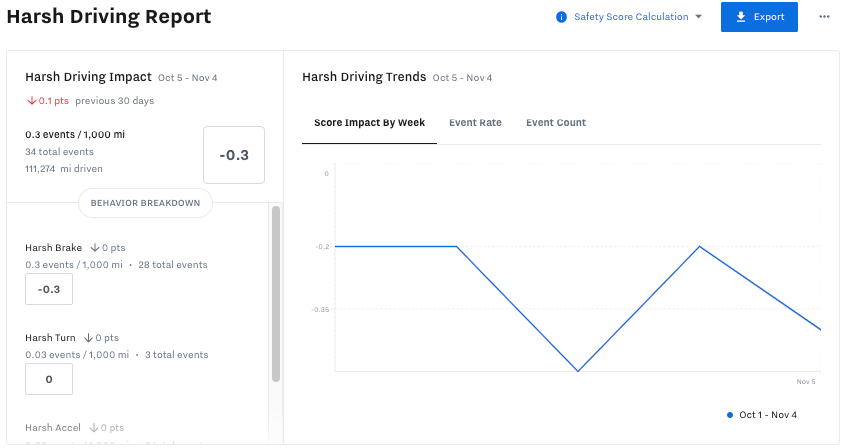The width and height of the screenshot is (843, 448).
Task: Click the Safety Score Calculation link
Action: [x=631, y=17]
